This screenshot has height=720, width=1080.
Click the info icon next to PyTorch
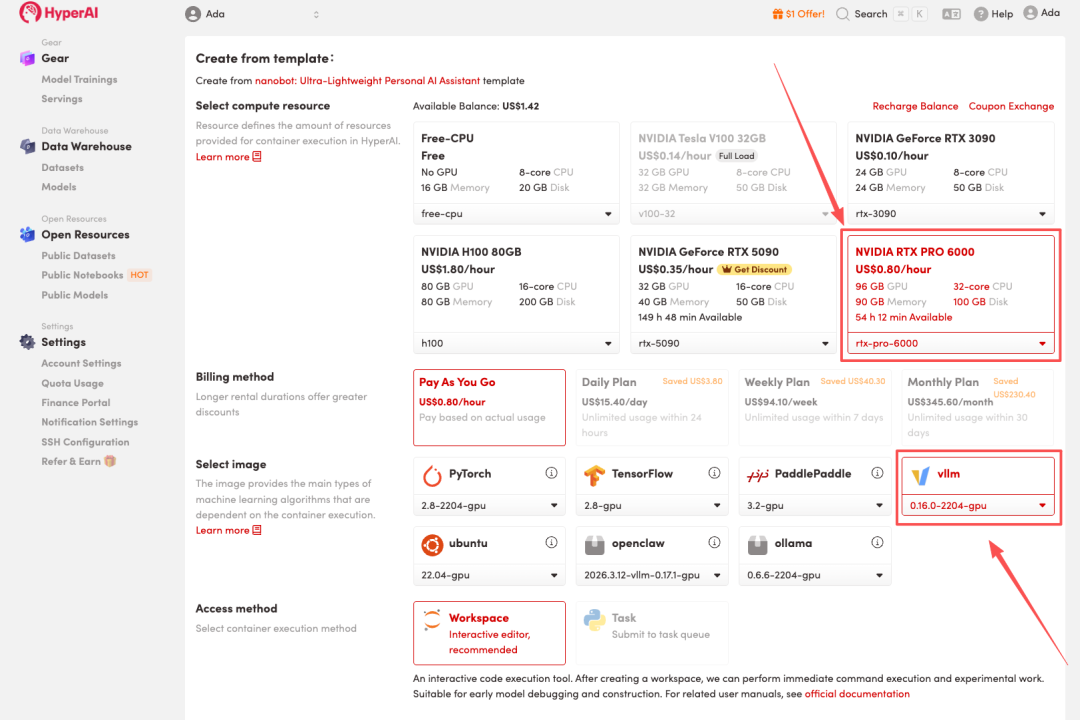(551, 473)
